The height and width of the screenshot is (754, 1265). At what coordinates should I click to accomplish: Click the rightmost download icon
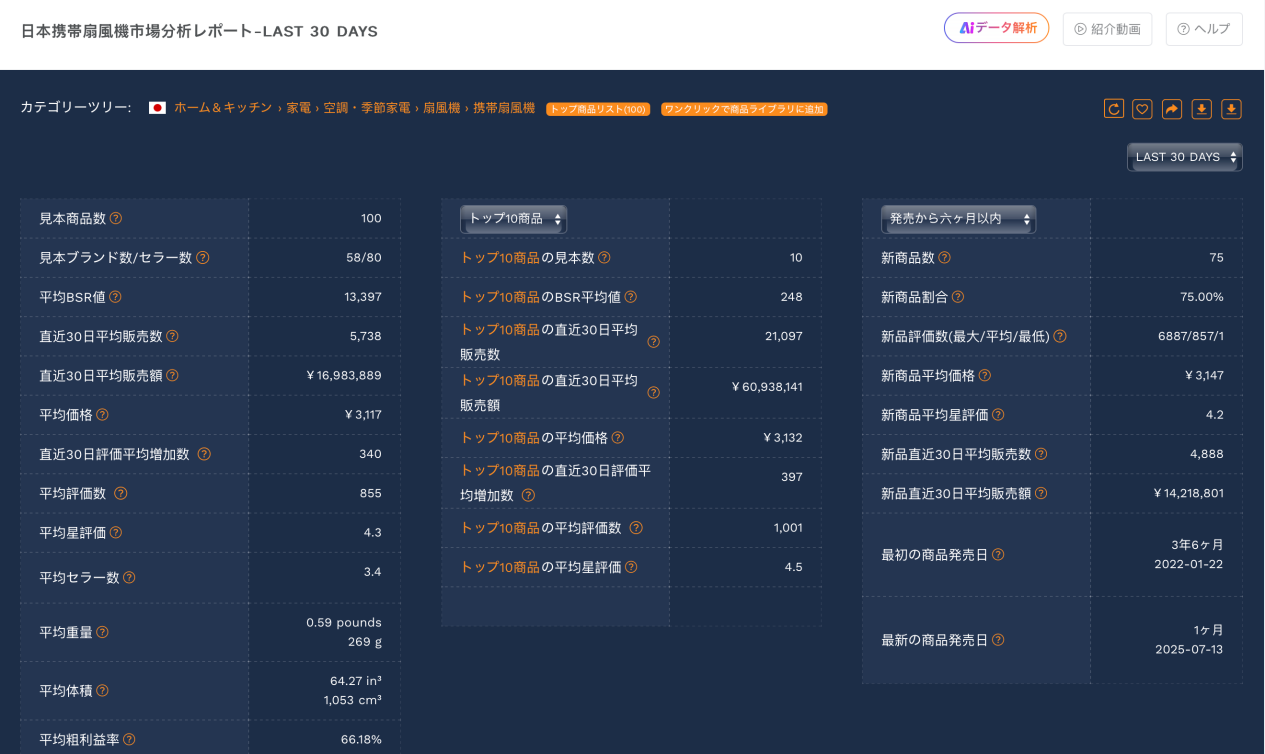tap(1231, 109)
